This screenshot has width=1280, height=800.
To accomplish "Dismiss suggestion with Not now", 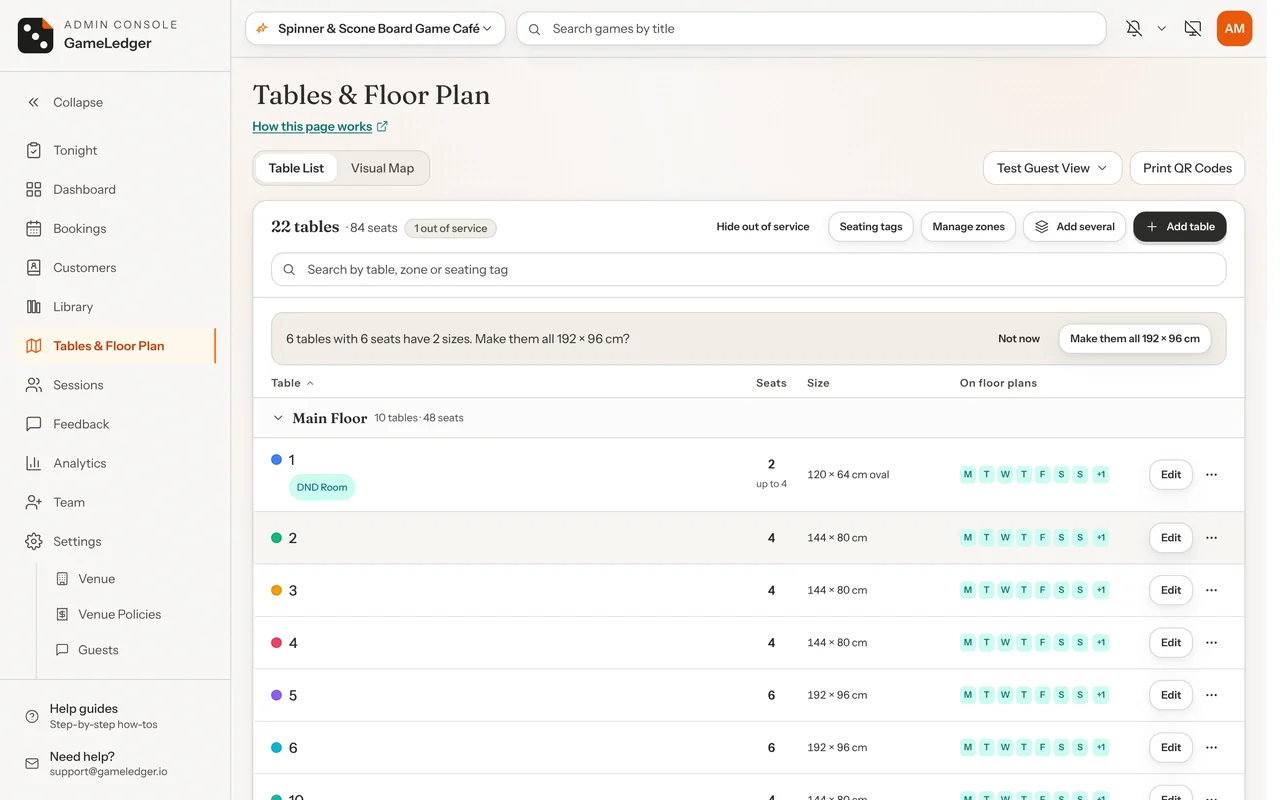I will click(x=1019, y=339).
